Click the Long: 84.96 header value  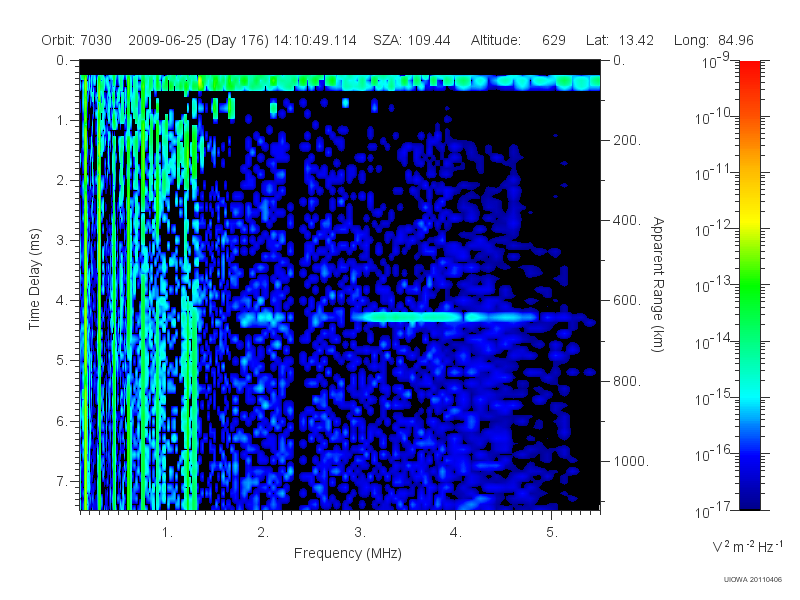click(x=713, y=40)
